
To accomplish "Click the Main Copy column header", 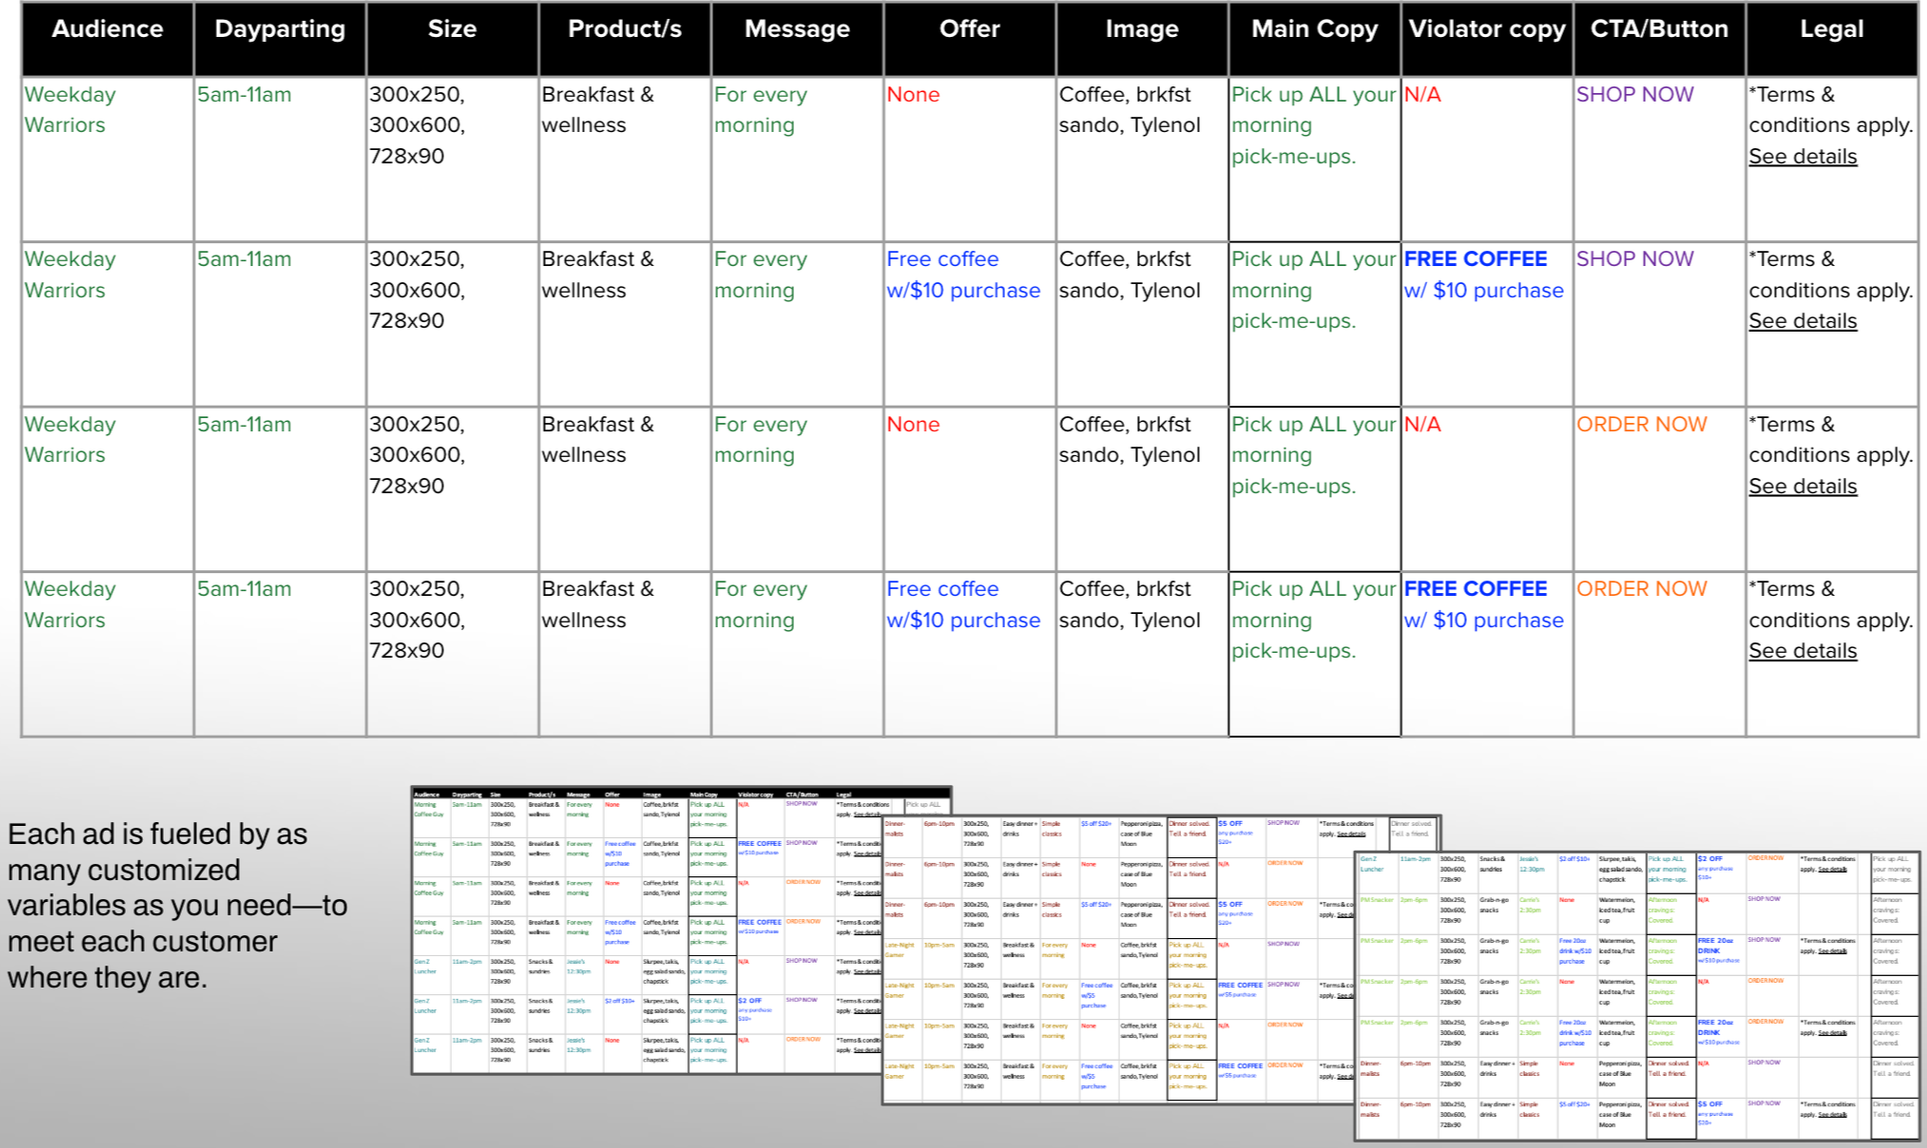I will tap(1314, 30).
